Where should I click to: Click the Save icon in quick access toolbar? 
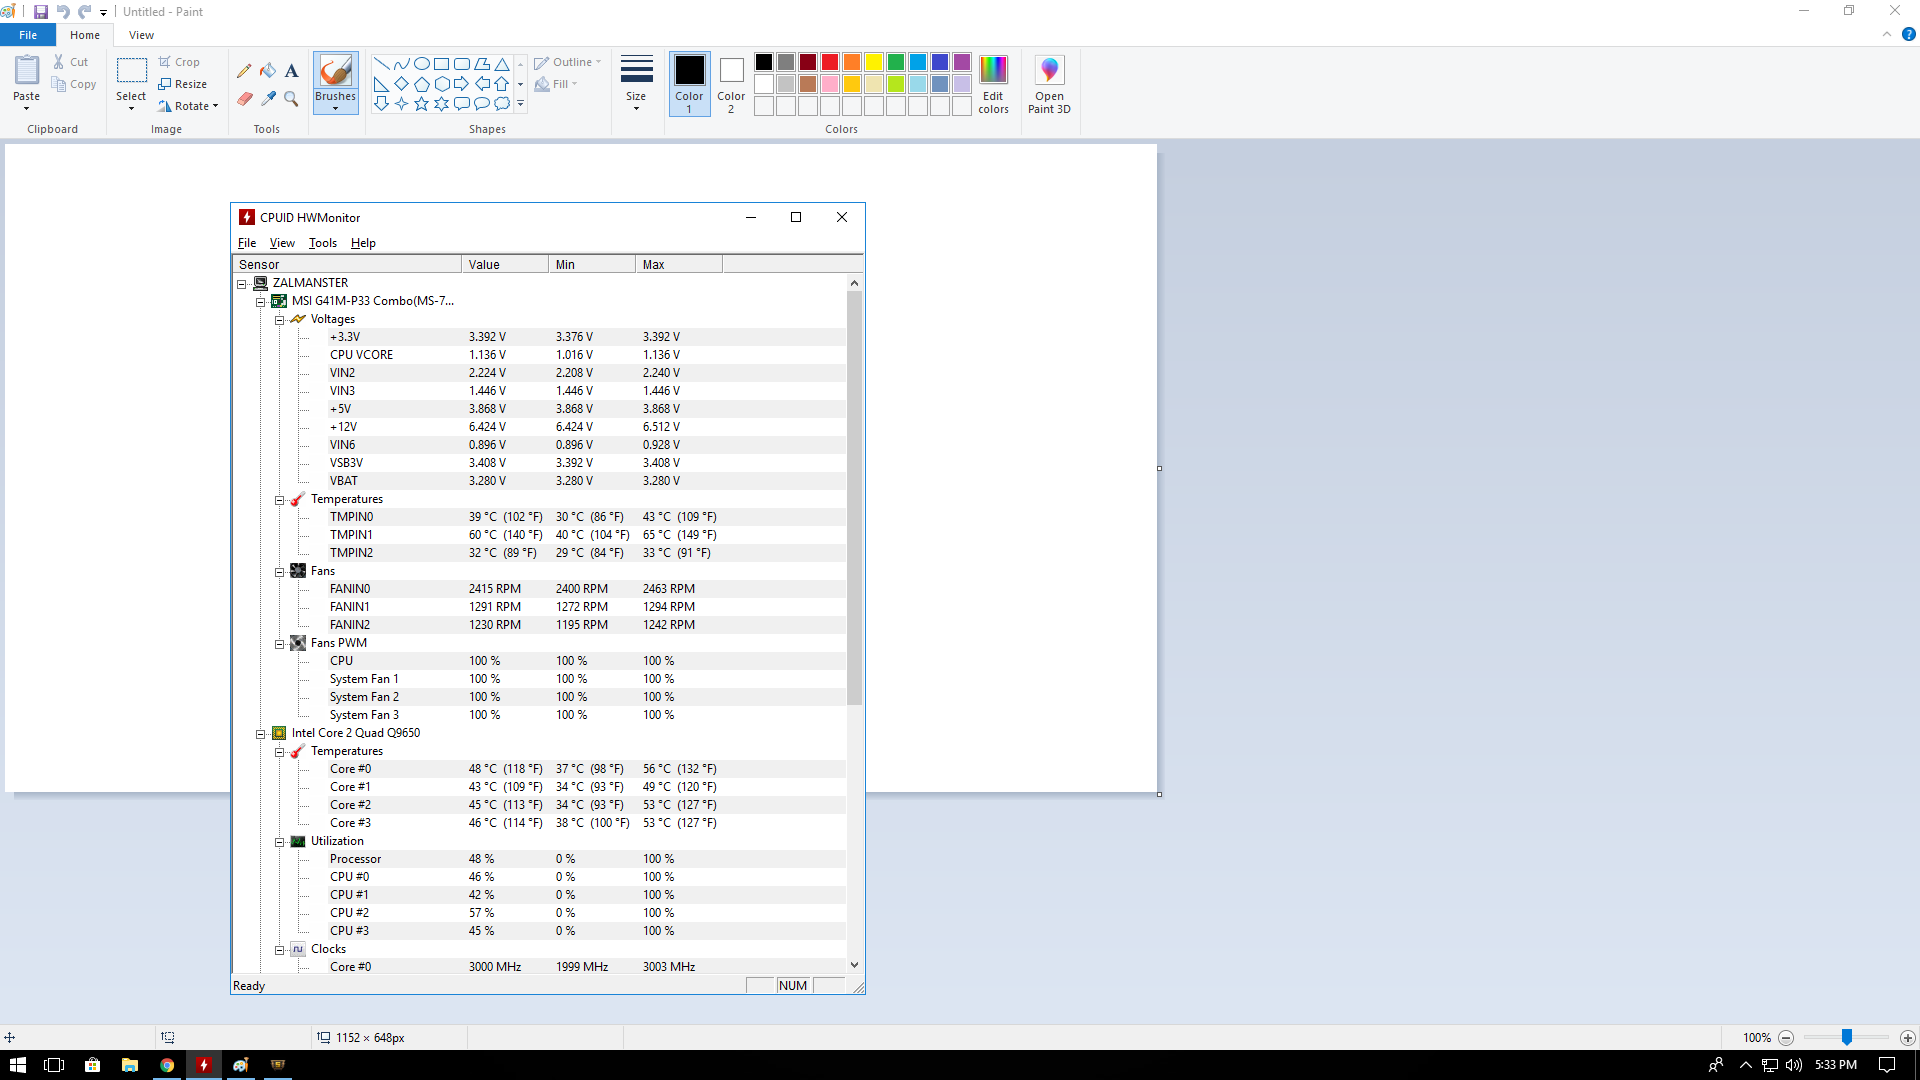(x=41, y=12)
